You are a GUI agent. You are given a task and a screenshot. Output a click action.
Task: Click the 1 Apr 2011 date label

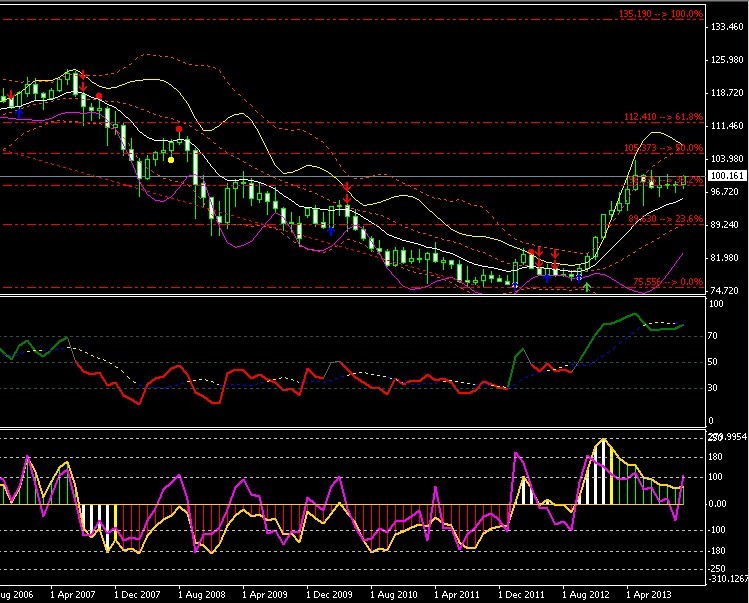point(457,595)
